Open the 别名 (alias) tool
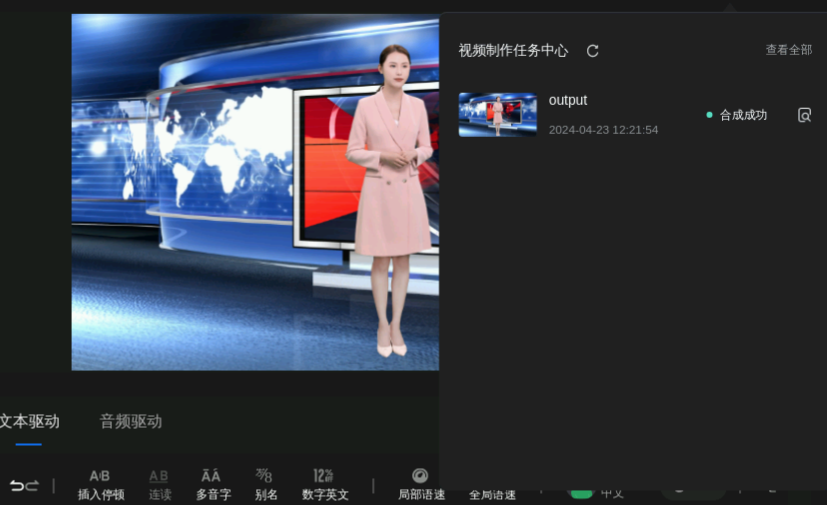Image resolution: width=827 pixels, height=505 pixels. click(x=265, y=485)
